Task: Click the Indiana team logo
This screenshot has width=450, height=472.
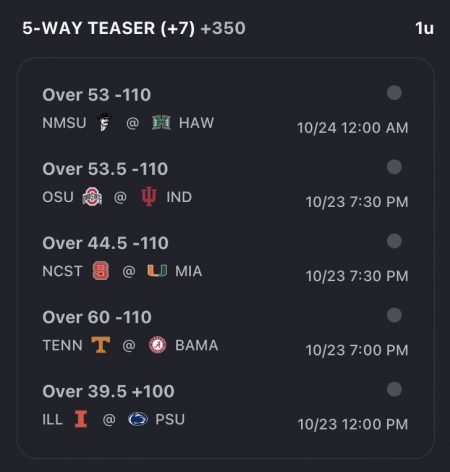Action: click(x=148, y=197)
